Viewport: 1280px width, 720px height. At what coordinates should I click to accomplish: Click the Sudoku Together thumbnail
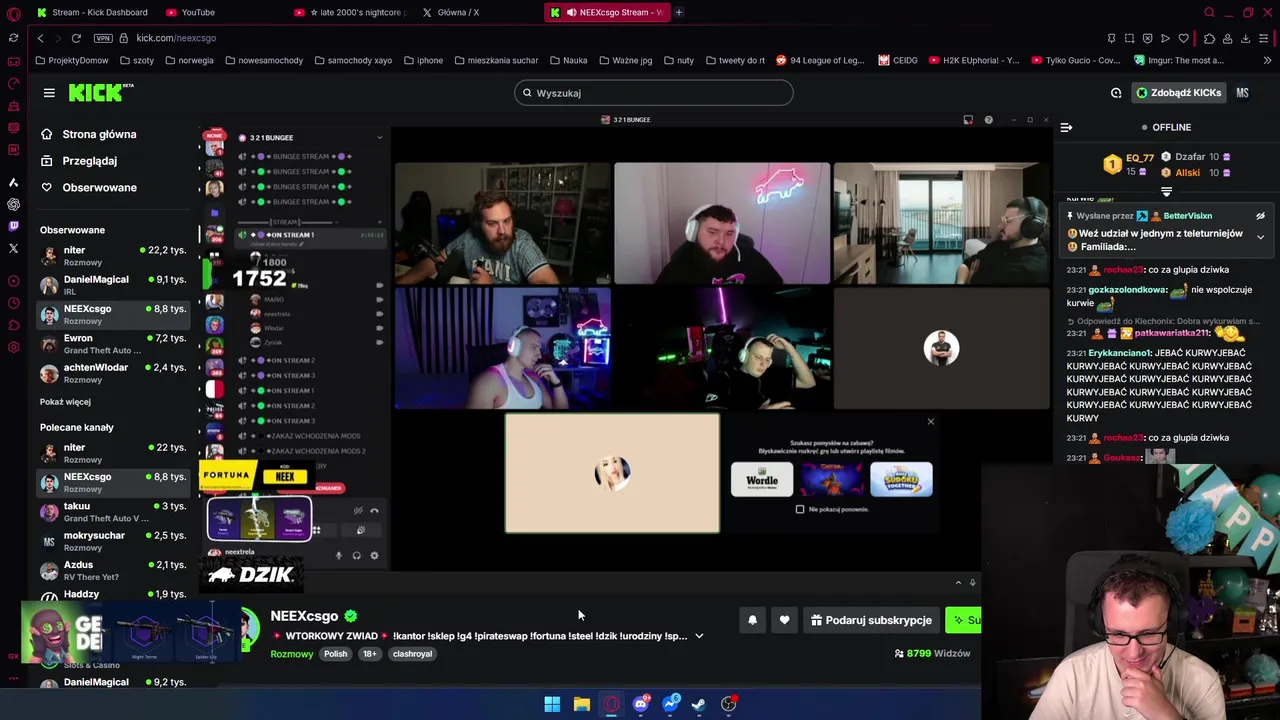coord(902,480)
